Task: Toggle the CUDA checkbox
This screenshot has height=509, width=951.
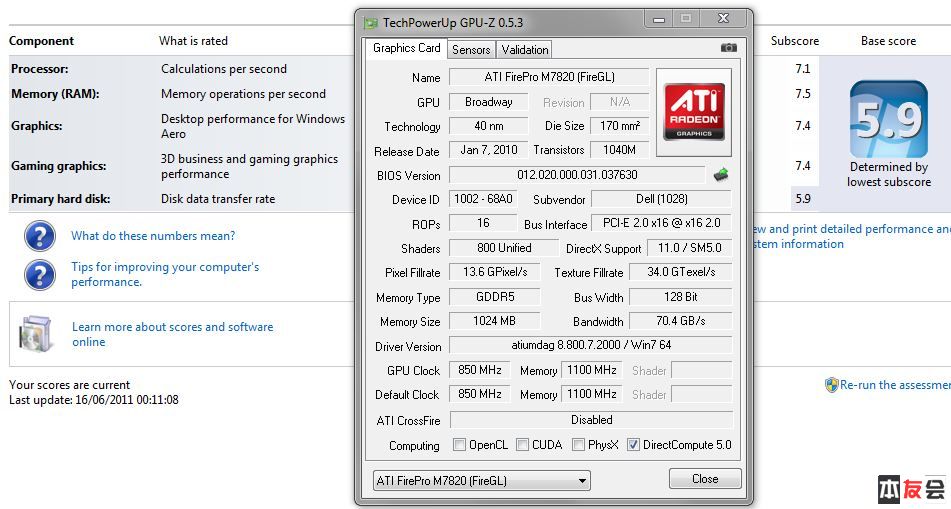Action: (522, 445)
